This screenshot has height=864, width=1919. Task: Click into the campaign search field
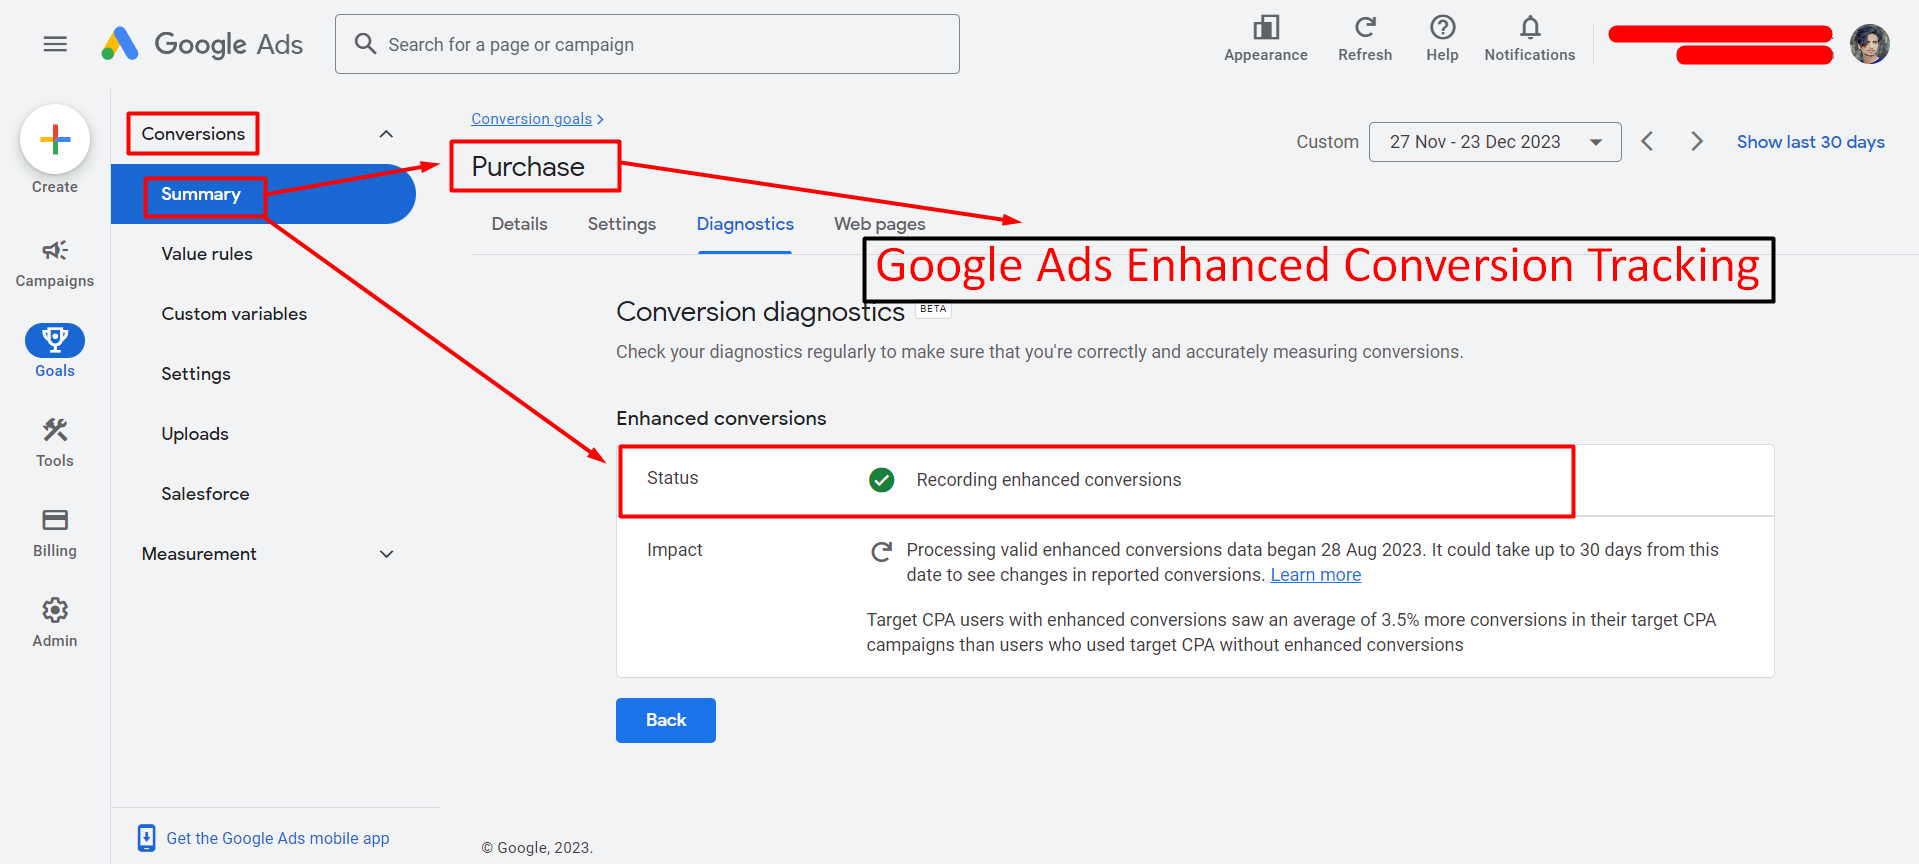coord(647,44)
